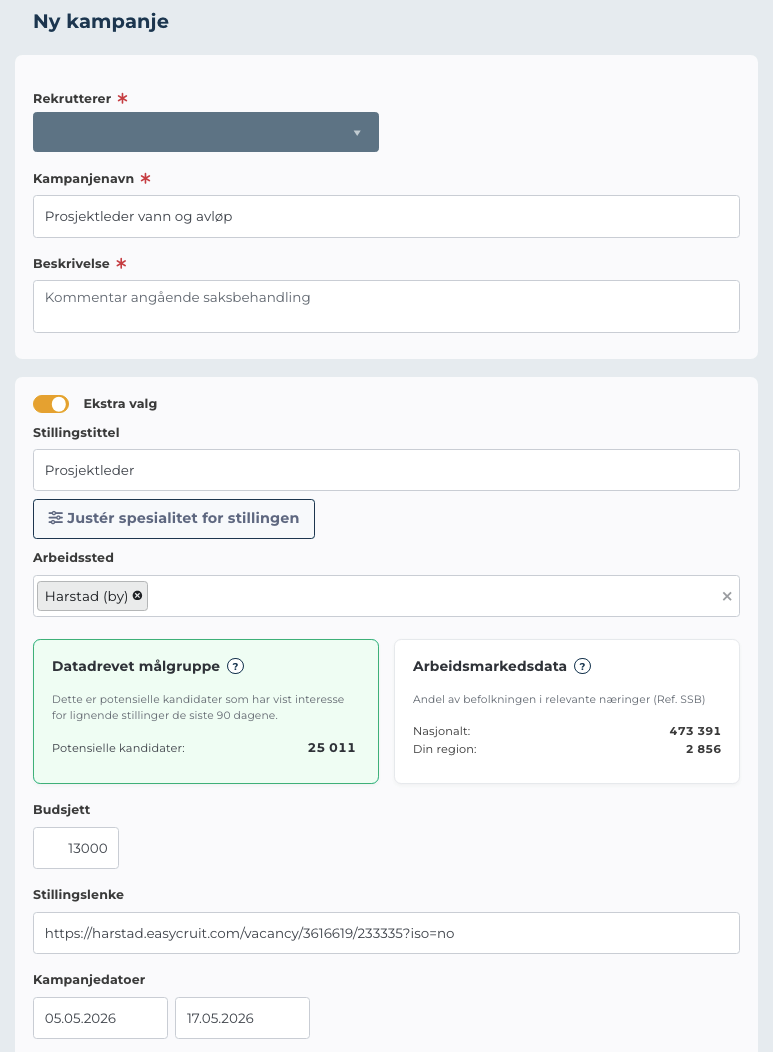The height and width of the screenshot is (1052, 773).
Task: Open the question mark tooltip for Arbeidsmarkedsdata
Action: pyautogui.click(x=582, y=666)
